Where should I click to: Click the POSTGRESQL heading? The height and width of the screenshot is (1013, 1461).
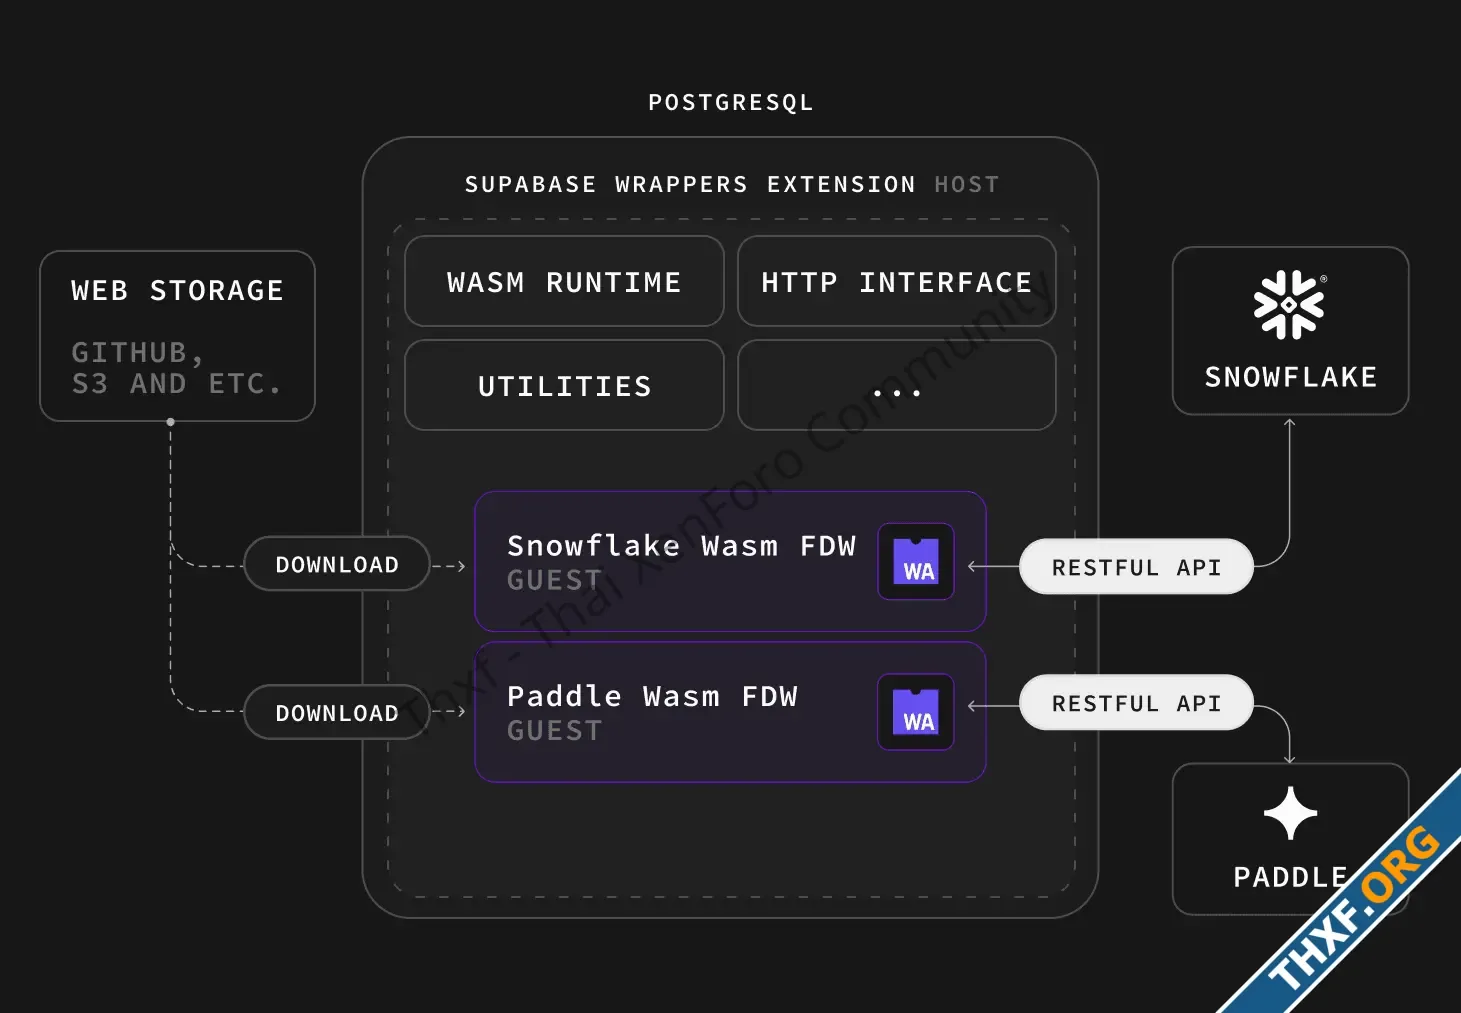click(x=731, y=103)
